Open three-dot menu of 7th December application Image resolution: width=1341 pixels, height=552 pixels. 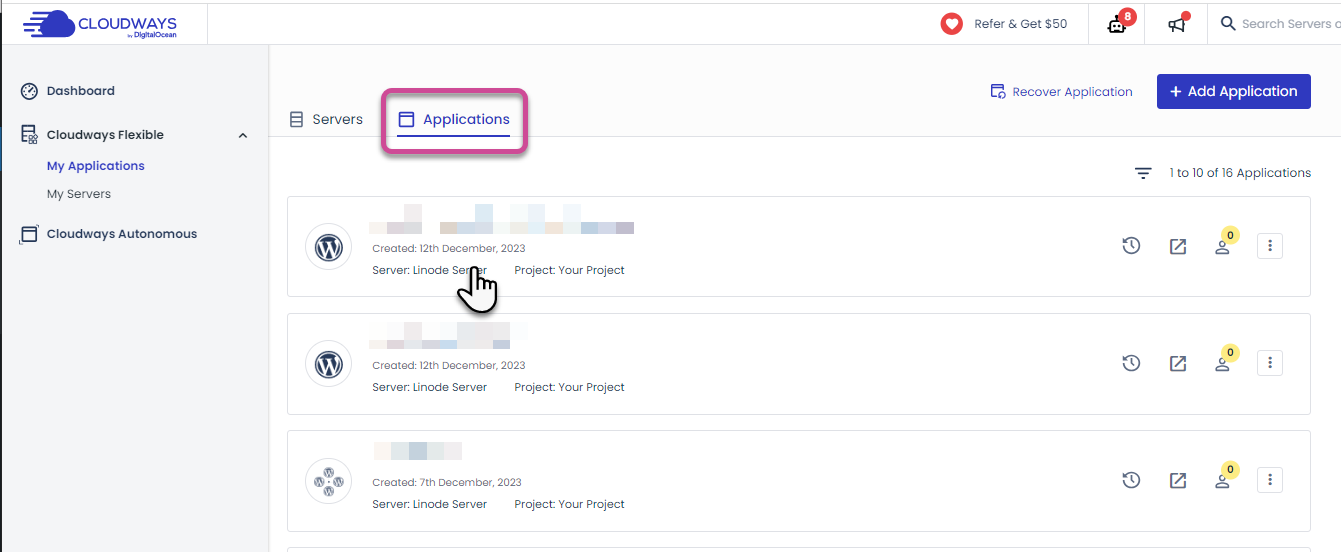(x=1270, y=480)
